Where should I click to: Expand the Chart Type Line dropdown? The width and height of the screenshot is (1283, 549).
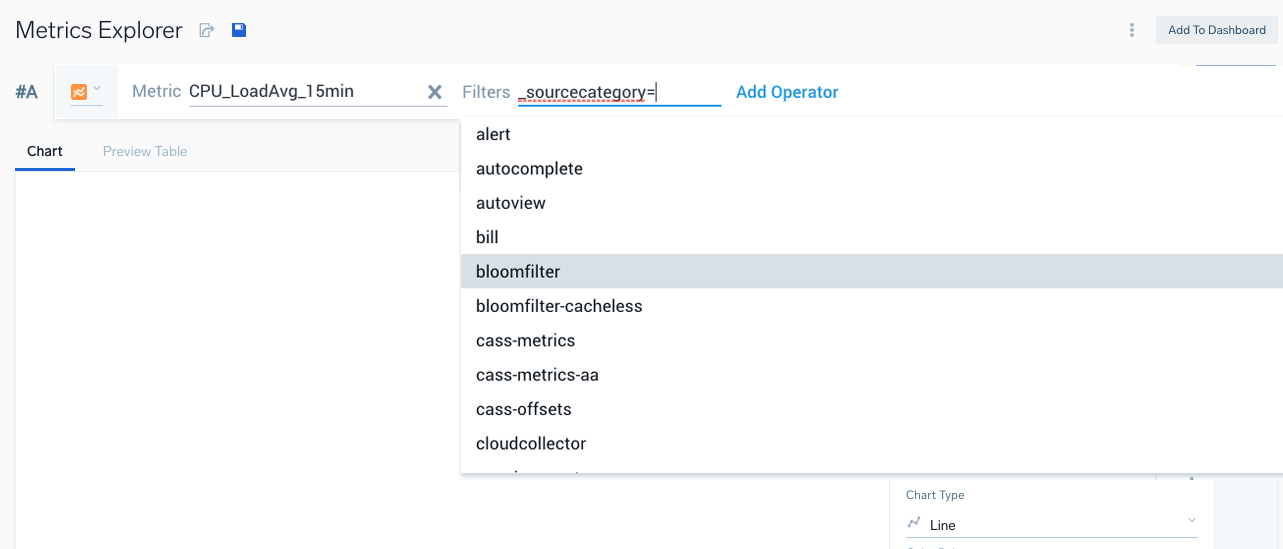pos(1191,521)
